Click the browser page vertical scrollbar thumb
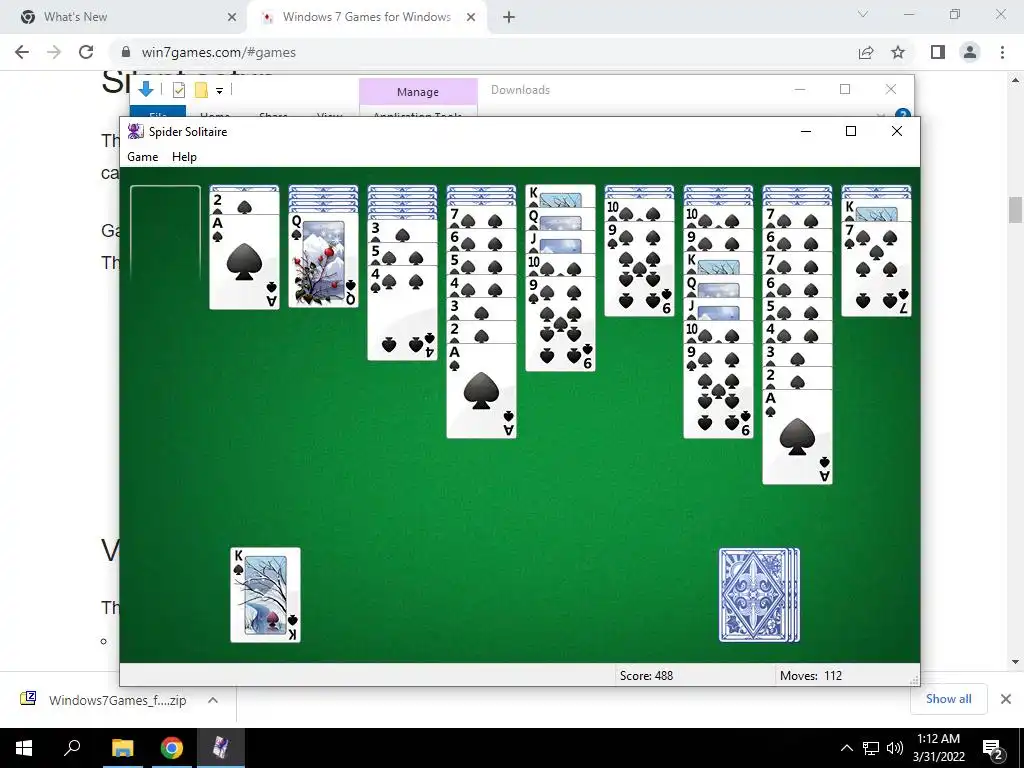This screenshot has height=768, width=1024. (1014, 210)
